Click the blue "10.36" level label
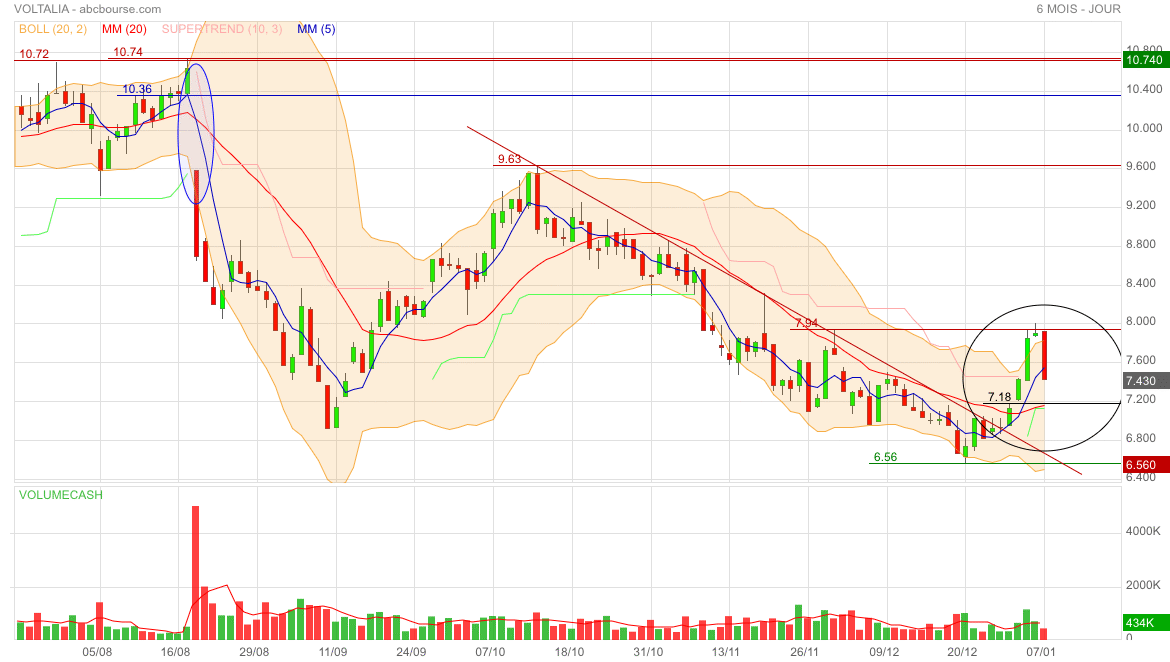This screenshot has width=1170, height=662. point(137,89)
